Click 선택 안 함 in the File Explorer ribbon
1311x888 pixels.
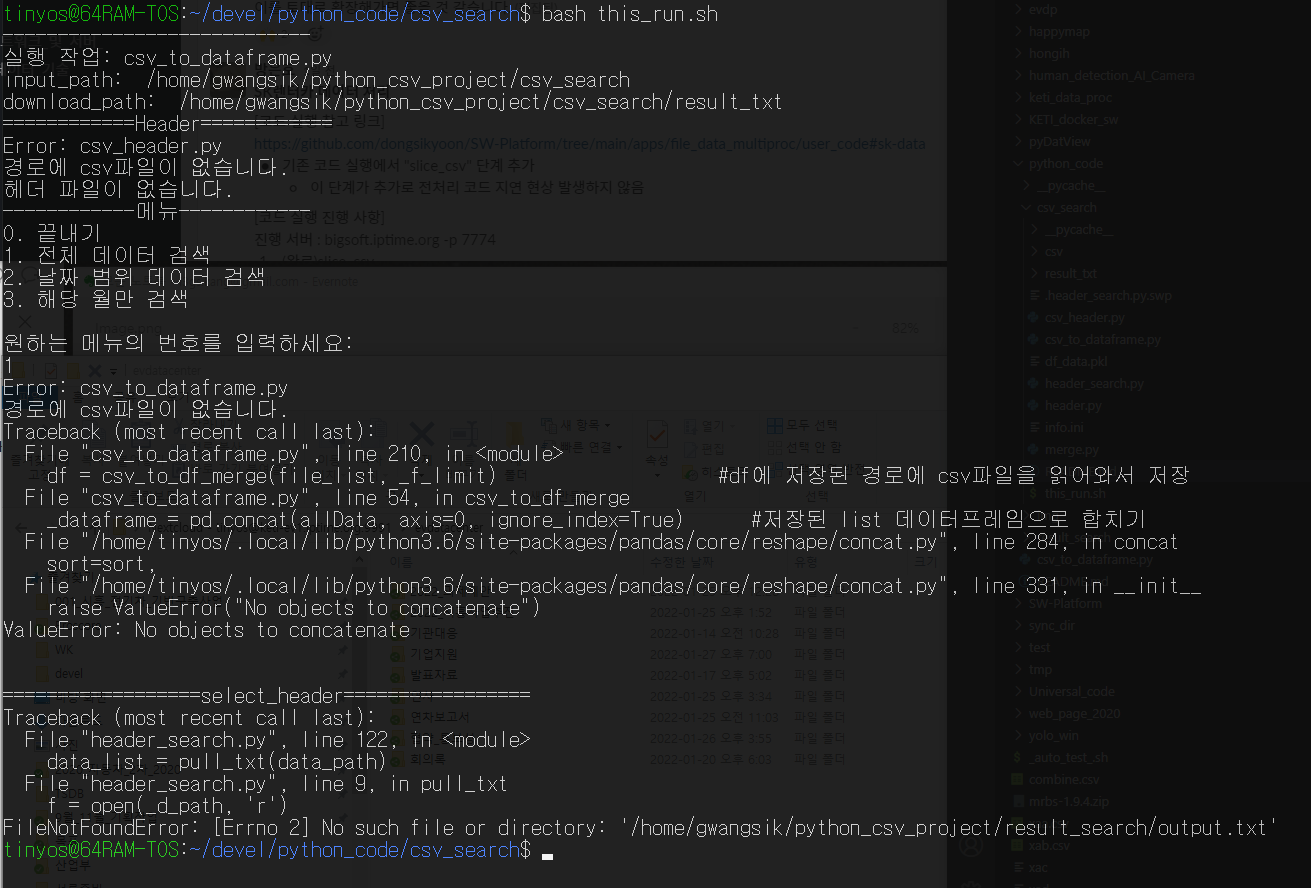click(804, 447)
